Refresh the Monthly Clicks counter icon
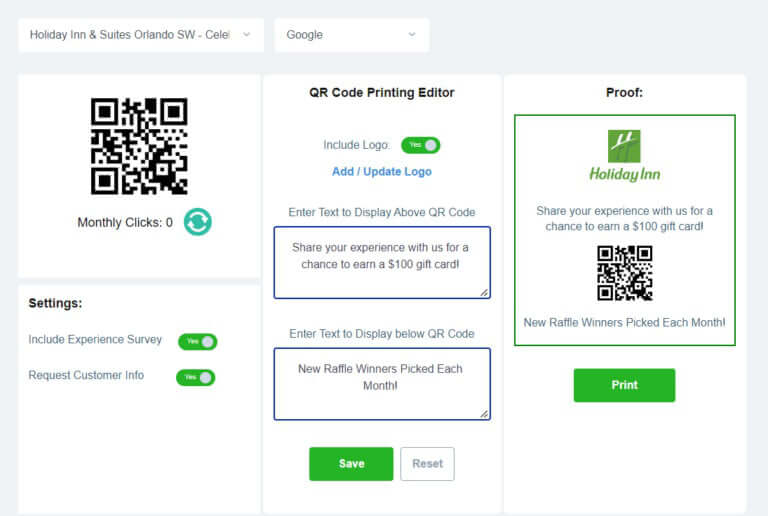Screen dimensions: 768x516 (198, 222)
